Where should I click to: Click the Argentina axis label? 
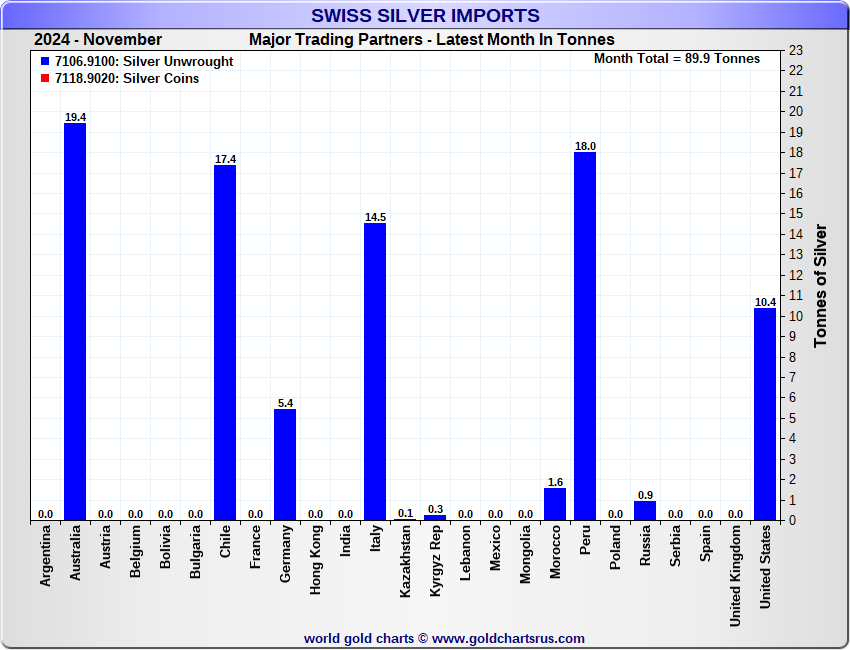pyautogui.click(x=45, y=556)
